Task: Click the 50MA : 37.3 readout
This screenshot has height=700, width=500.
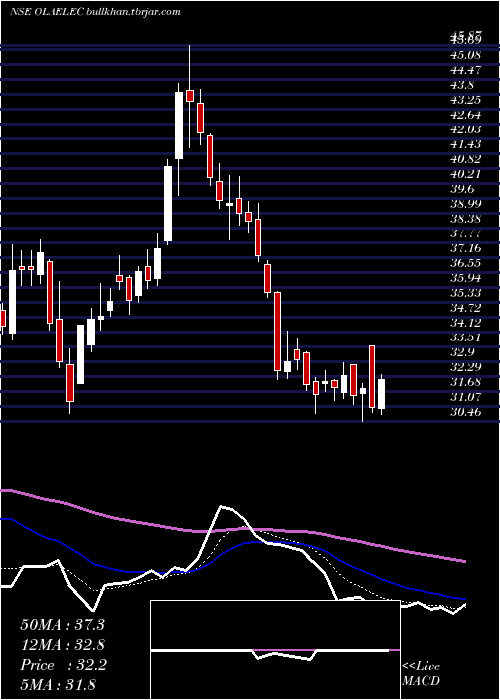Action: 63,625
